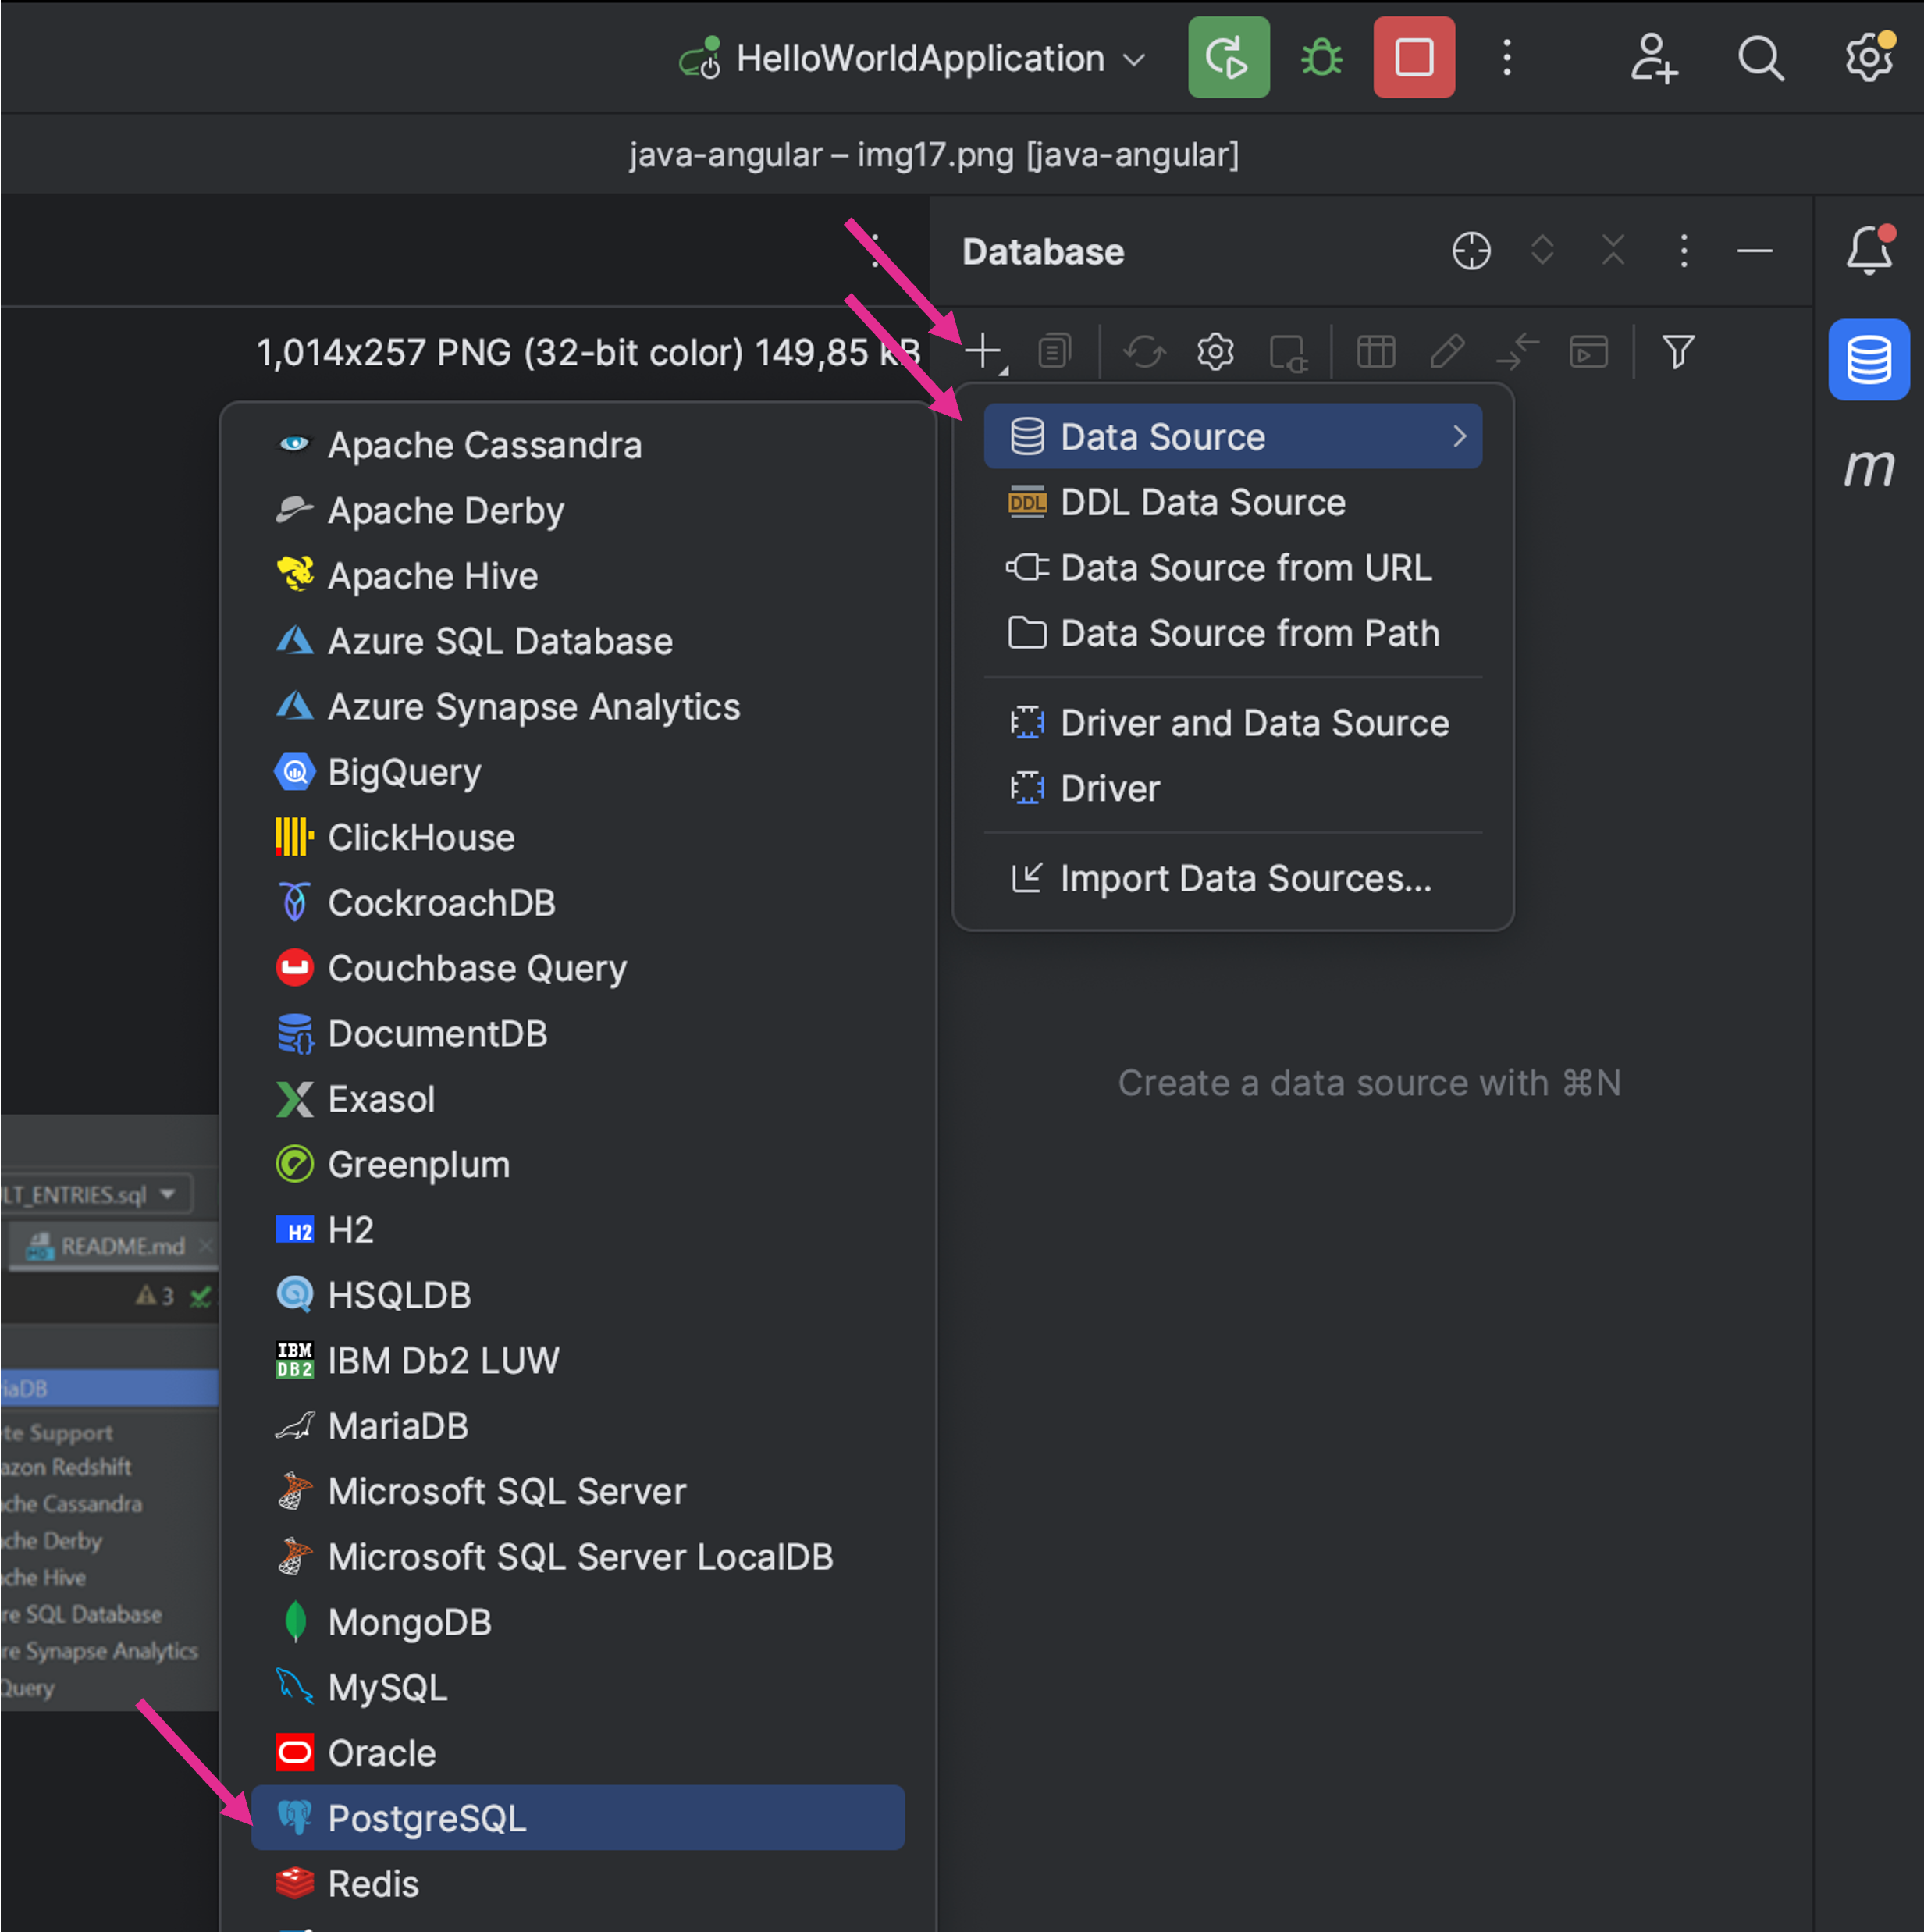Click the Edit pencil icon
This screenshot has height=1932, width=1924.
tap(1447, 351)
